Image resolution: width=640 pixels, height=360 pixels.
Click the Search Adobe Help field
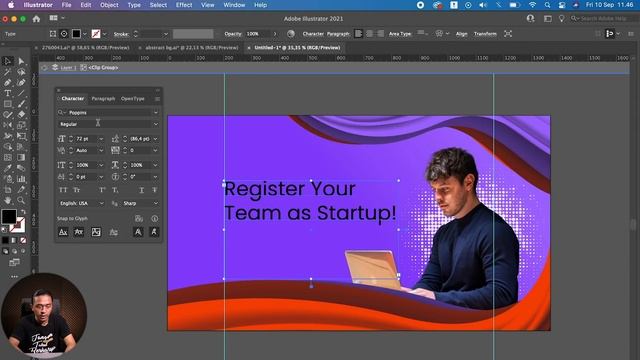pos(603,19)
